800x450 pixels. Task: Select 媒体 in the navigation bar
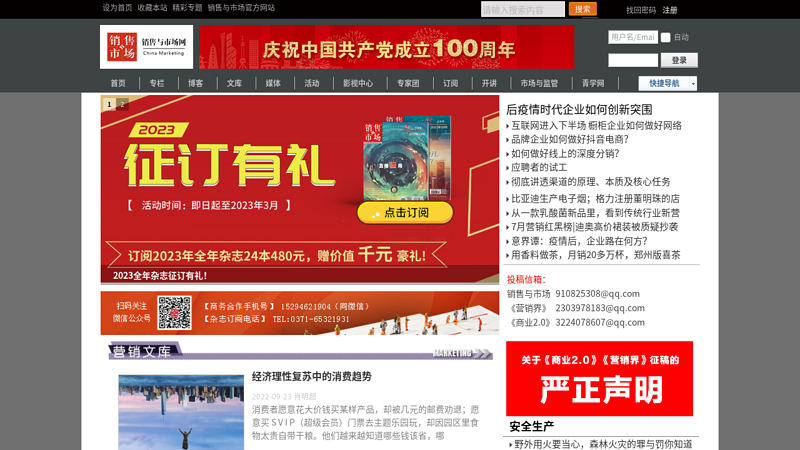[273, 83]
